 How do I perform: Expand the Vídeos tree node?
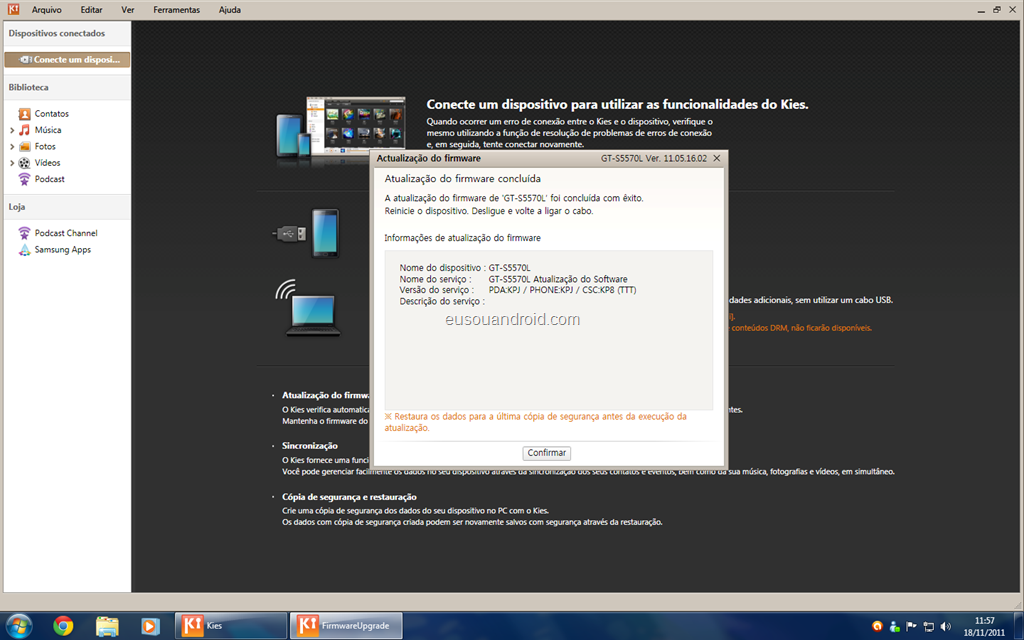click(x=12, y=163)
